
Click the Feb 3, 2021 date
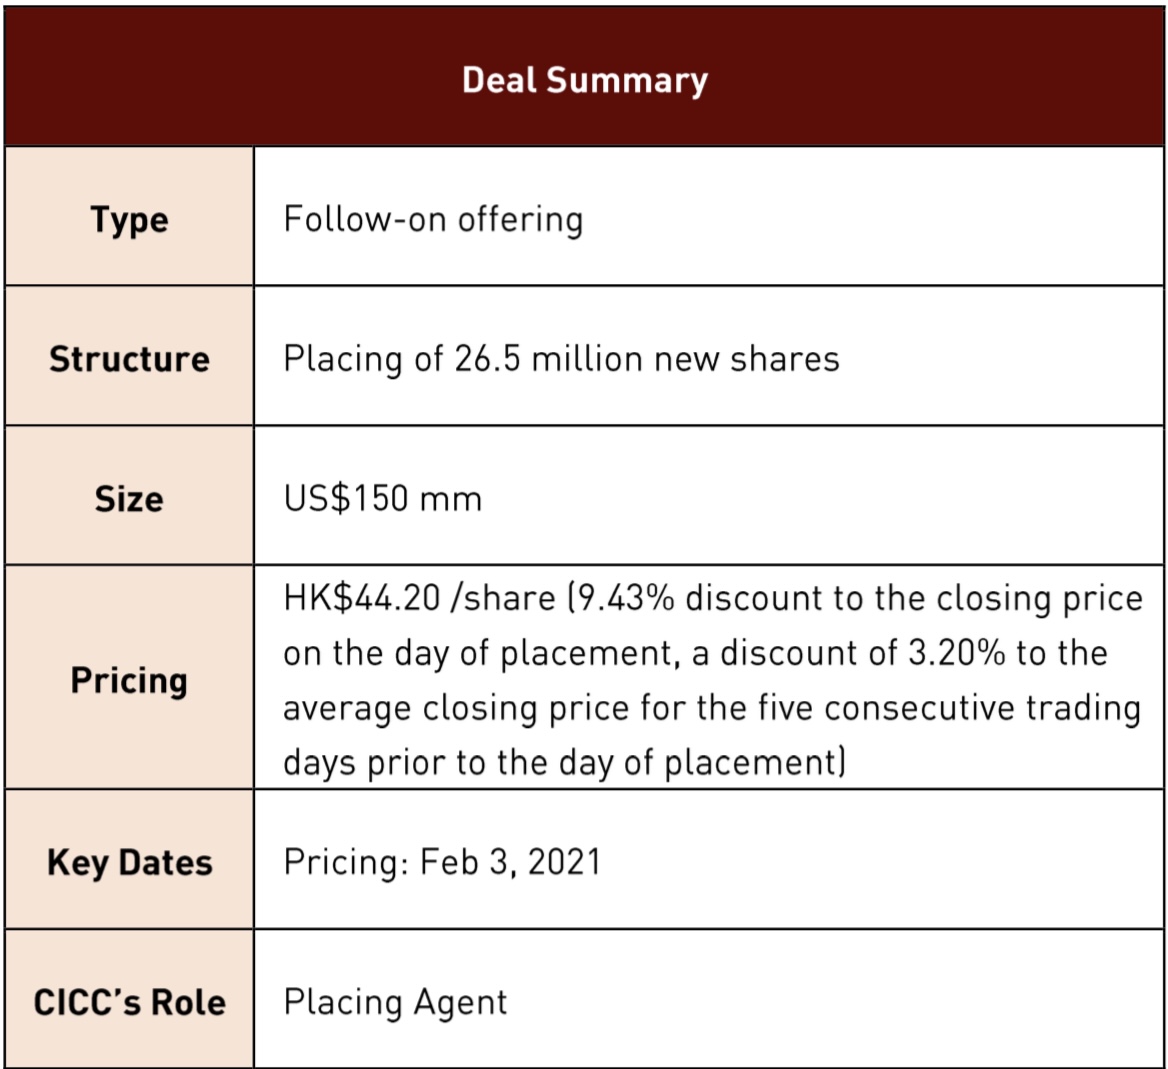coord(510,862)
